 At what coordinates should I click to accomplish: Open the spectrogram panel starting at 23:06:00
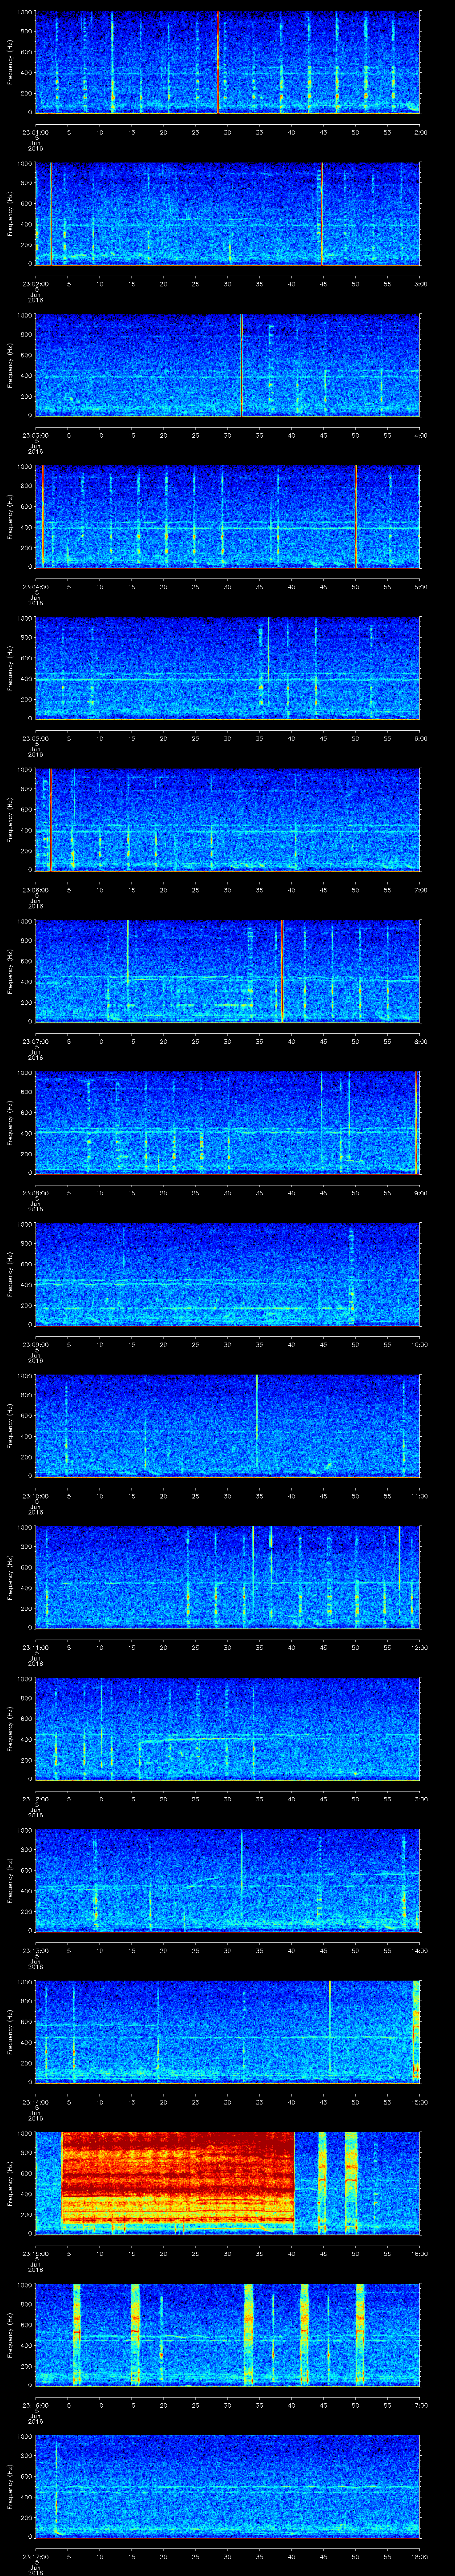pyautogui.click(x=228, y=819)
